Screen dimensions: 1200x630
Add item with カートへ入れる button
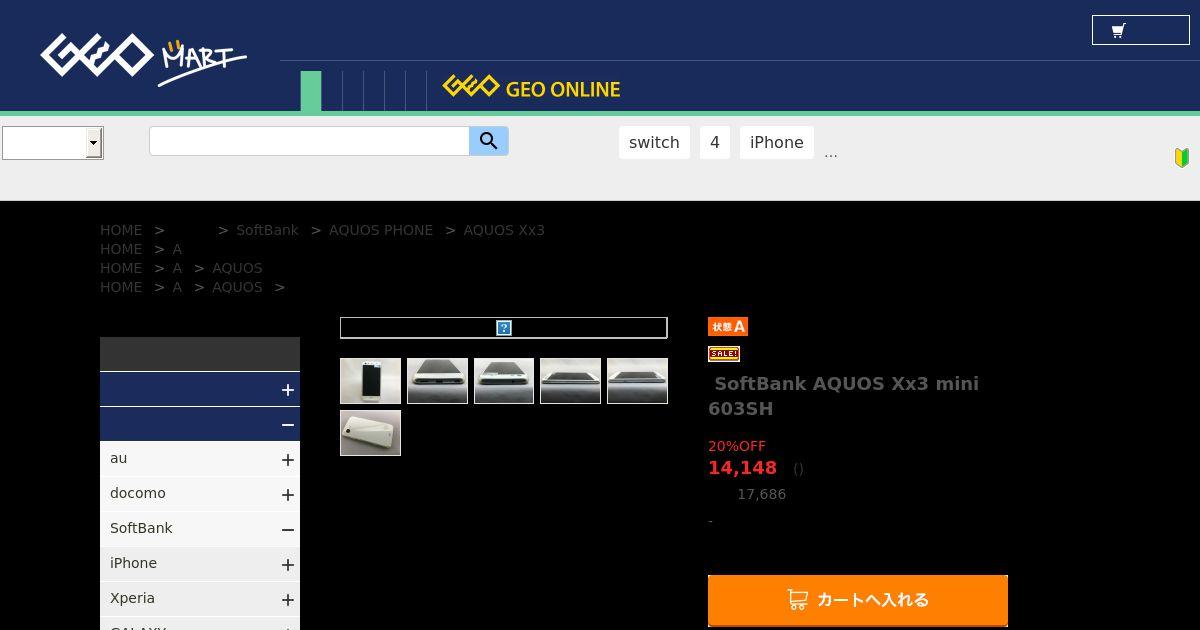pyautogui.click(x=858, y=600)
